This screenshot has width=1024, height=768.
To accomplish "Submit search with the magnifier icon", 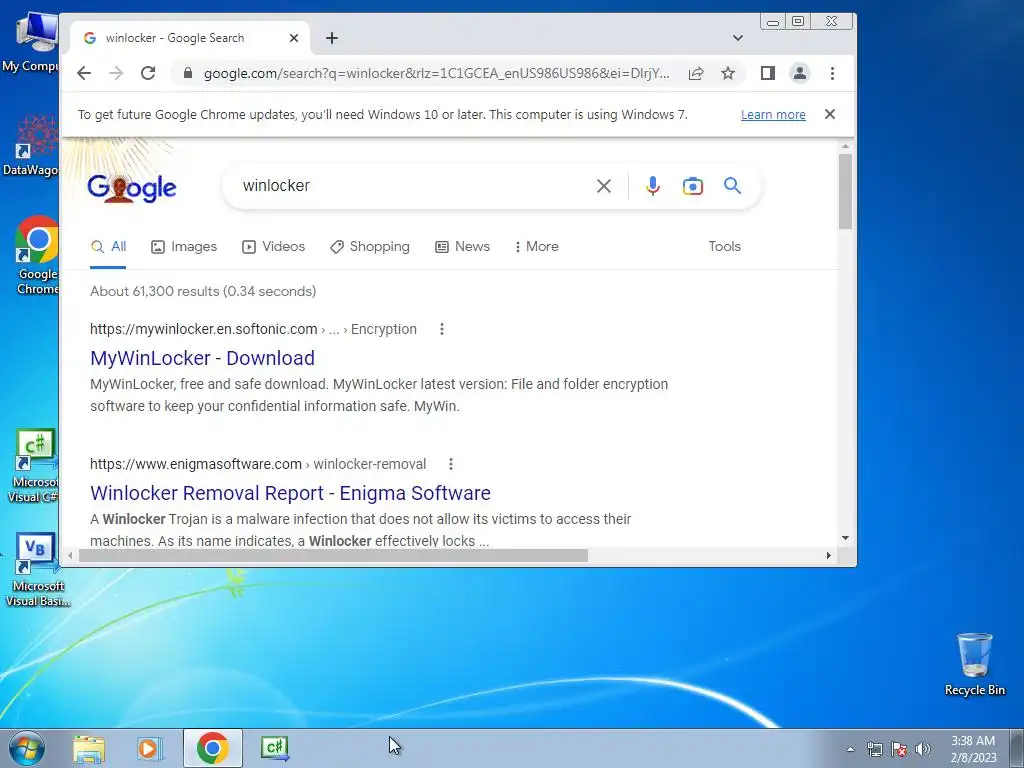I will [732, 186].
